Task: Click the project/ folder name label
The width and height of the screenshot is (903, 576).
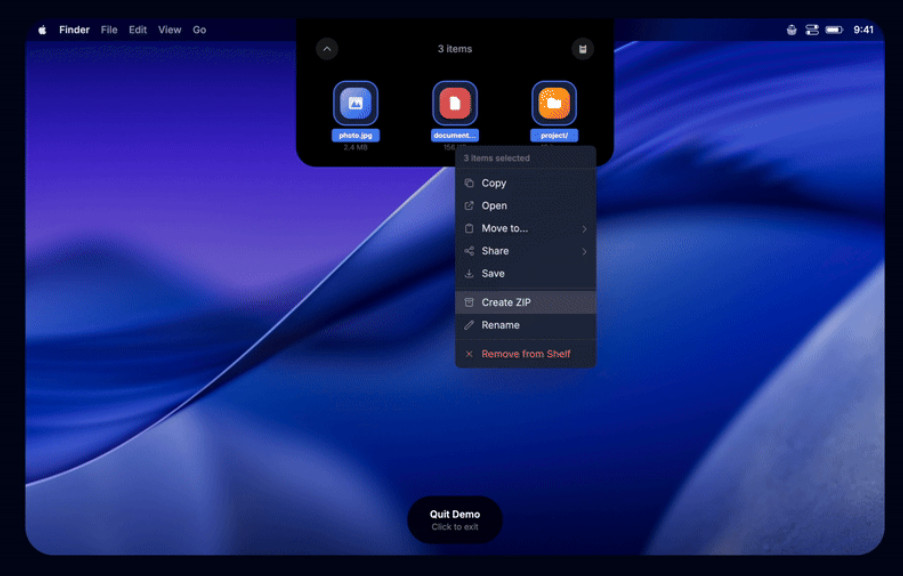Action: 554,135
